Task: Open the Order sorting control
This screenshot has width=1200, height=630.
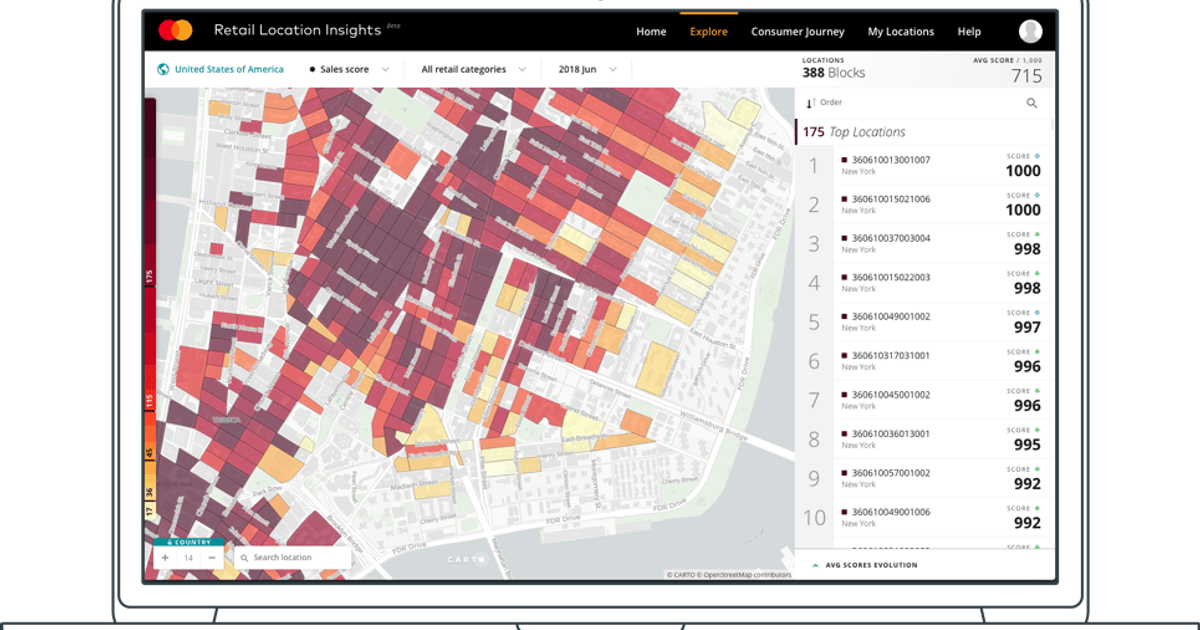Action: pyautogui.click(x=824, y=103)
